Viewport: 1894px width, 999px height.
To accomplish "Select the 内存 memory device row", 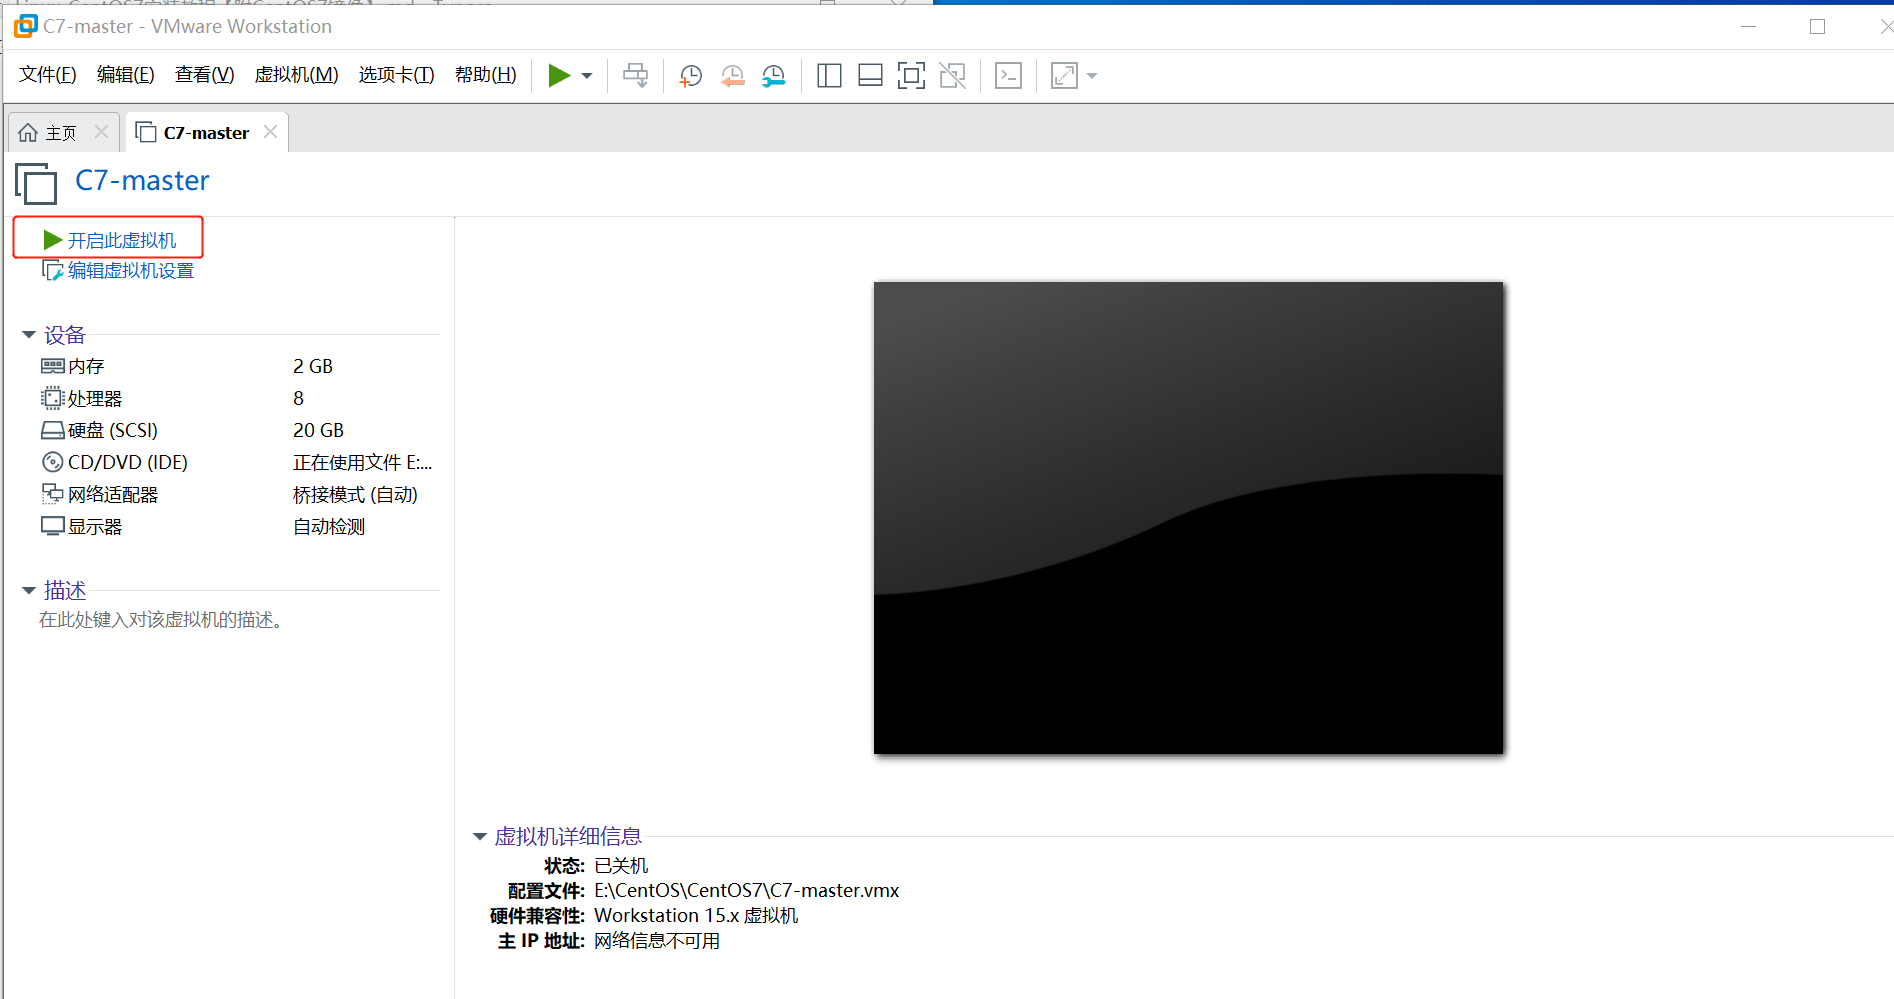I will click(x=238, y=367).
